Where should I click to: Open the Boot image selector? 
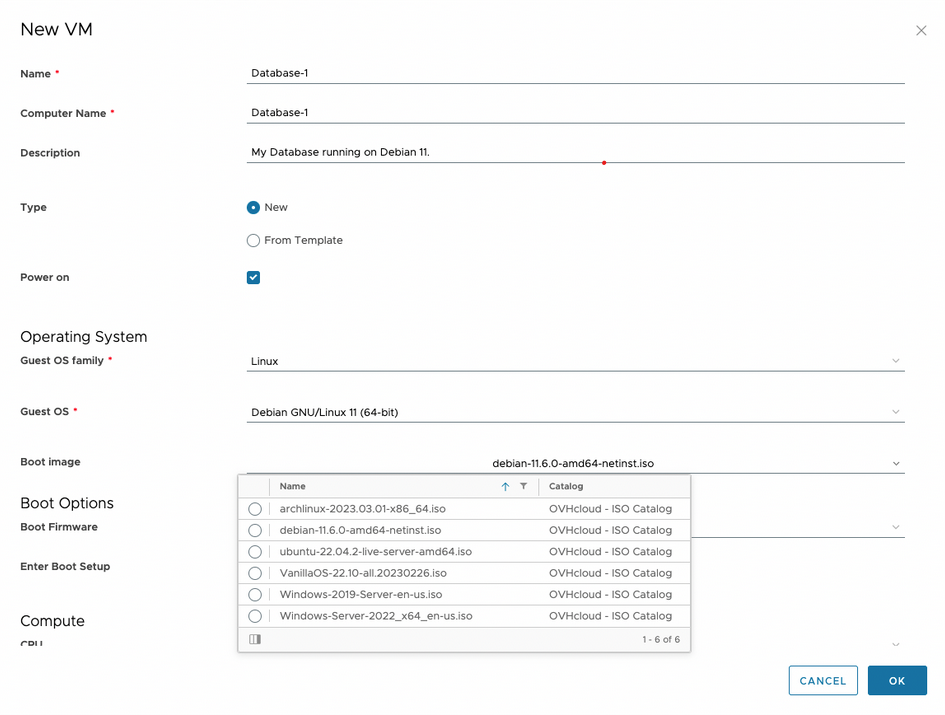click(x=575, y=461)
